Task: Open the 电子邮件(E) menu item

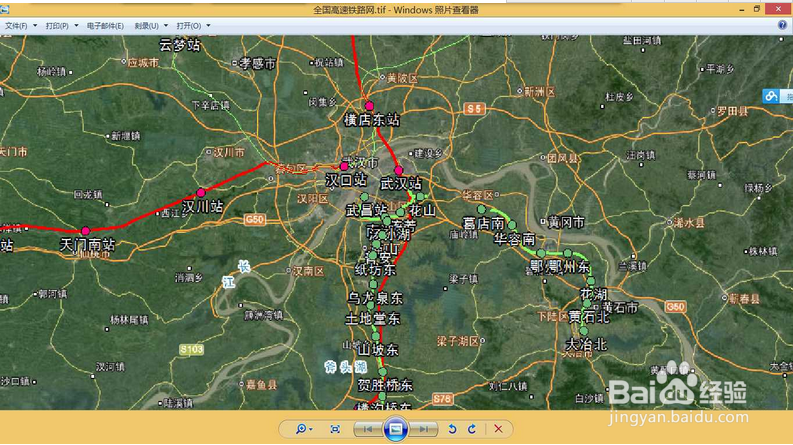Action: coord(105,26)
